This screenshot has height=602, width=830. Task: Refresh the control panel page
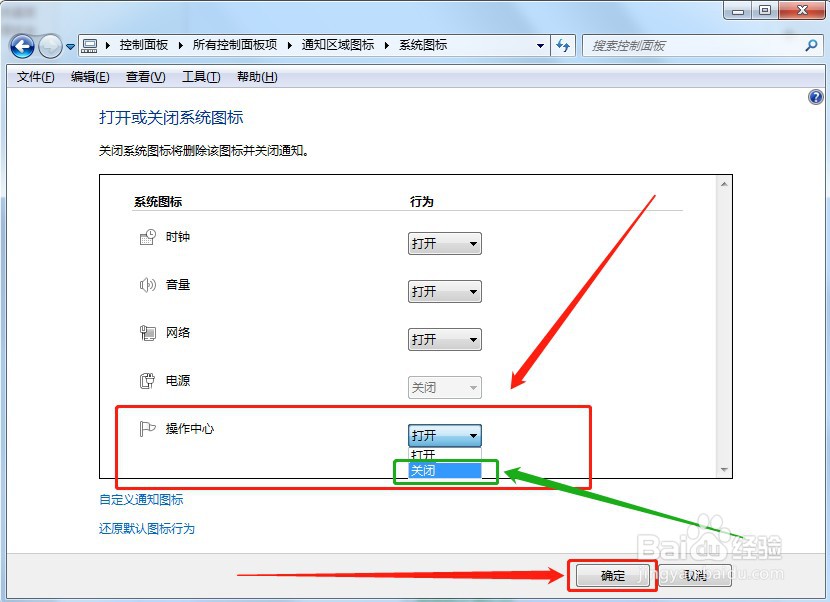[563, 46]
